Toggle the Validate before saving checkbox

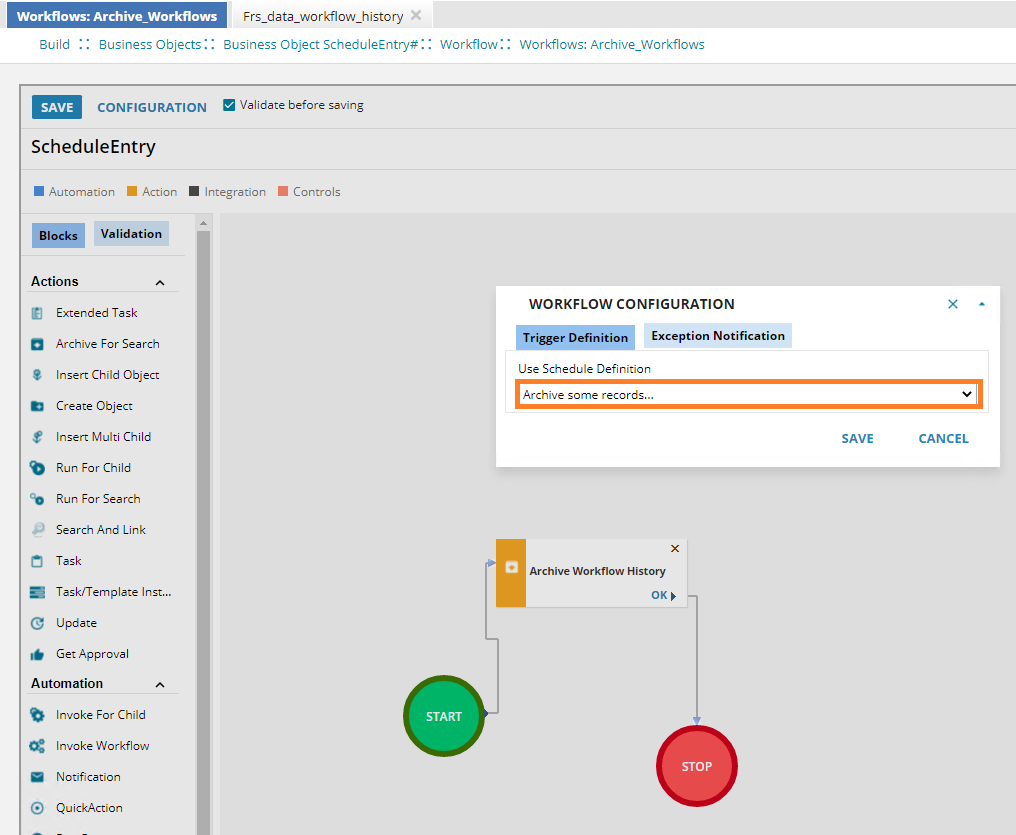[x=228, y=104]
